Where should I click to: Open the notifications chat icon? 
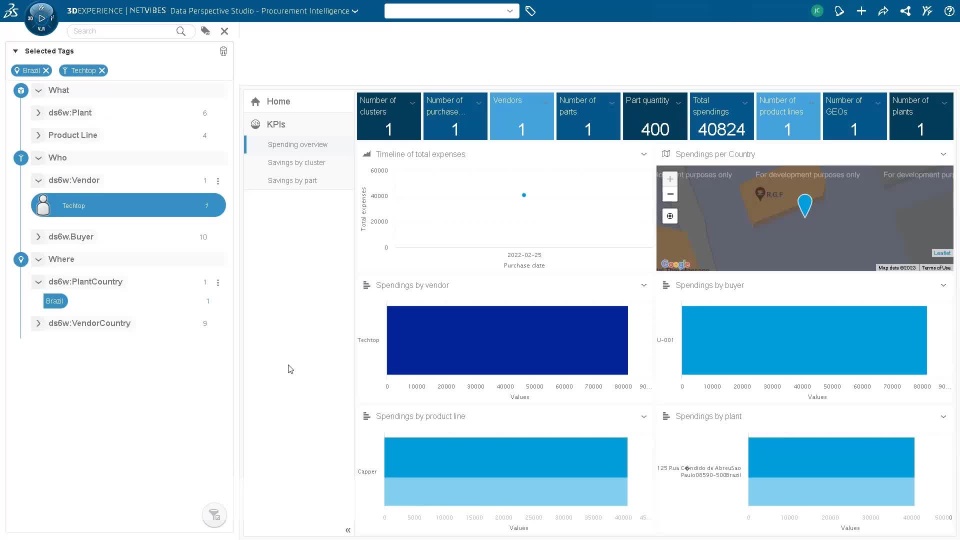pos(839,11)
